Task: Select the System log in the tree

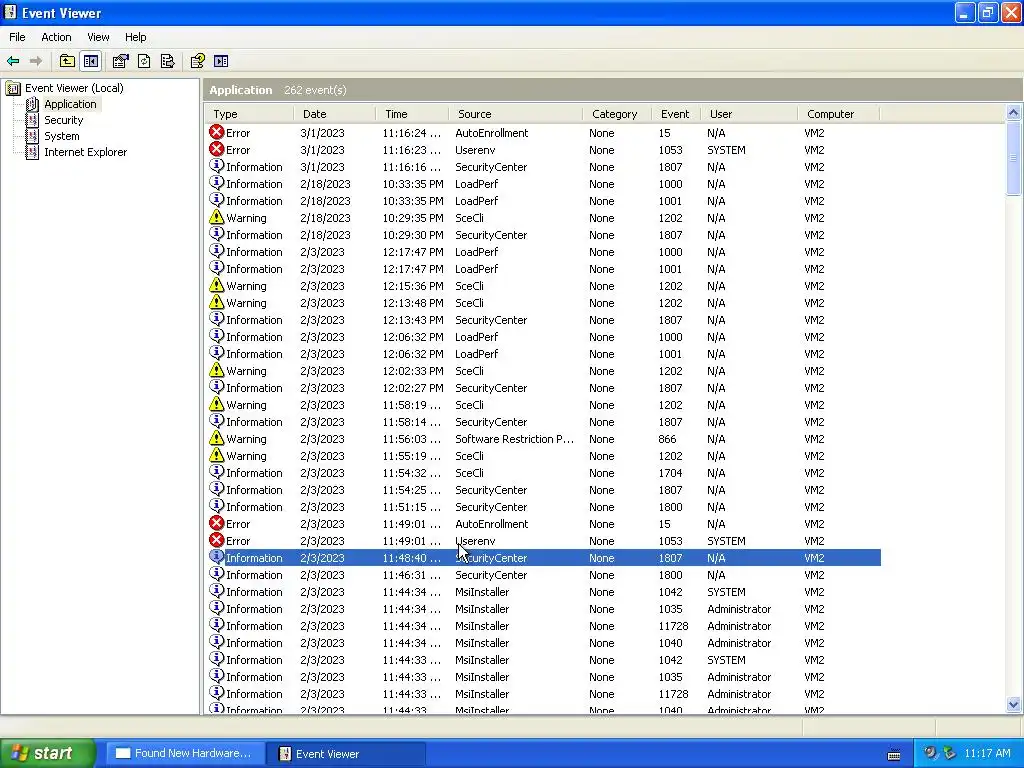Action: (61, 136)
